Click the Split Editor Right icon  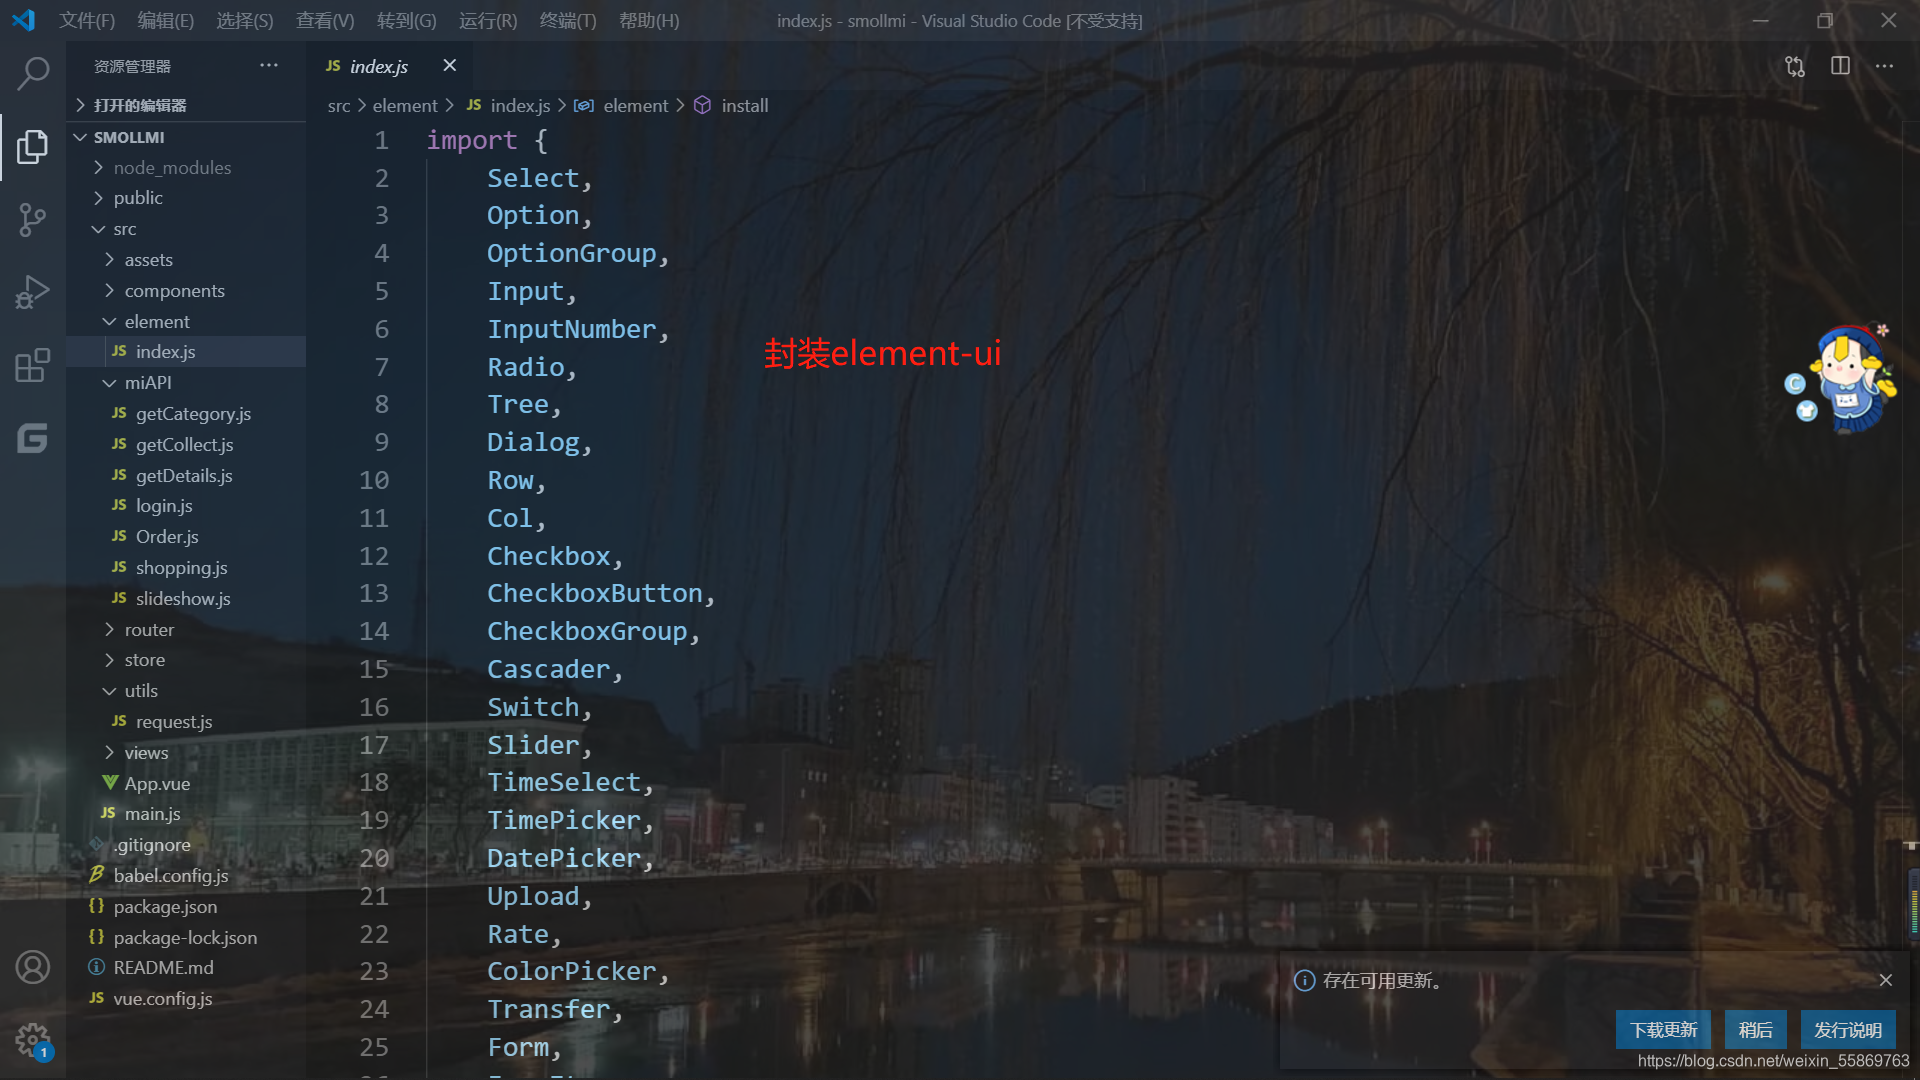1840,66
